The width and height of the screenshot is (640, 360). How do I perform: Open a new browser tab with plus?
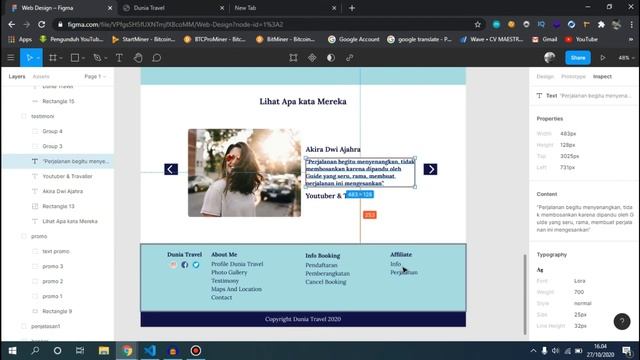tap(352, 8)
